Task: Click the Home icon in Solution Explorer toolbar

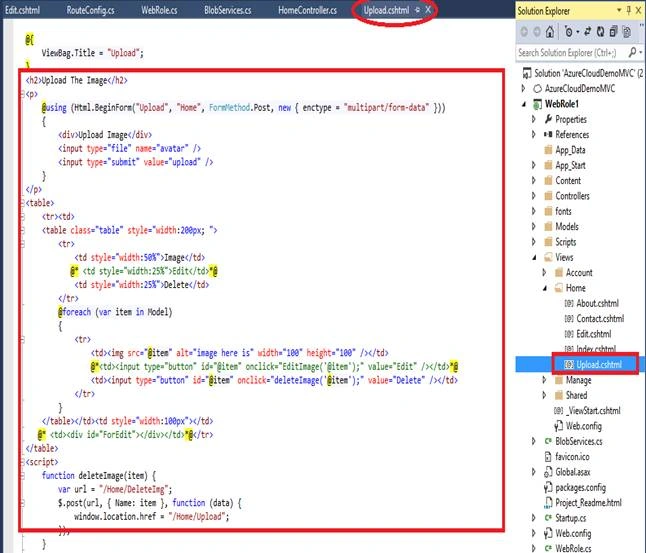Action: pyautogui.click(x=550, y=32)
